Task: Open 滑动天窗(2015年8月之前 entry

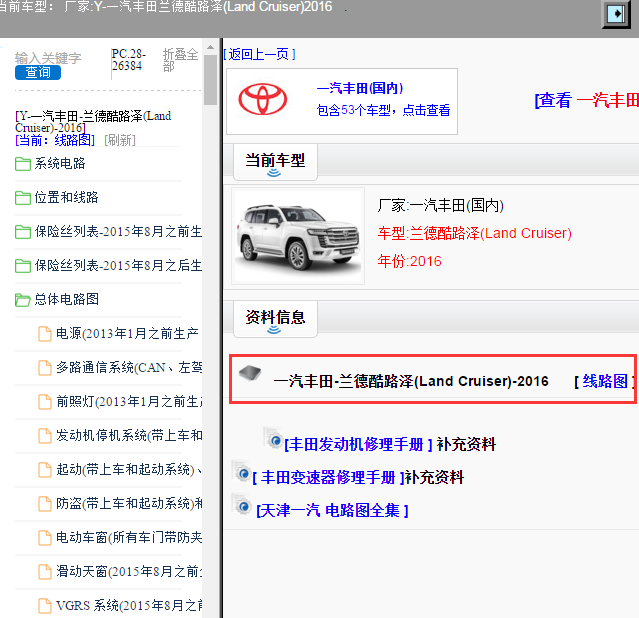Action: [x=129, y=572]
